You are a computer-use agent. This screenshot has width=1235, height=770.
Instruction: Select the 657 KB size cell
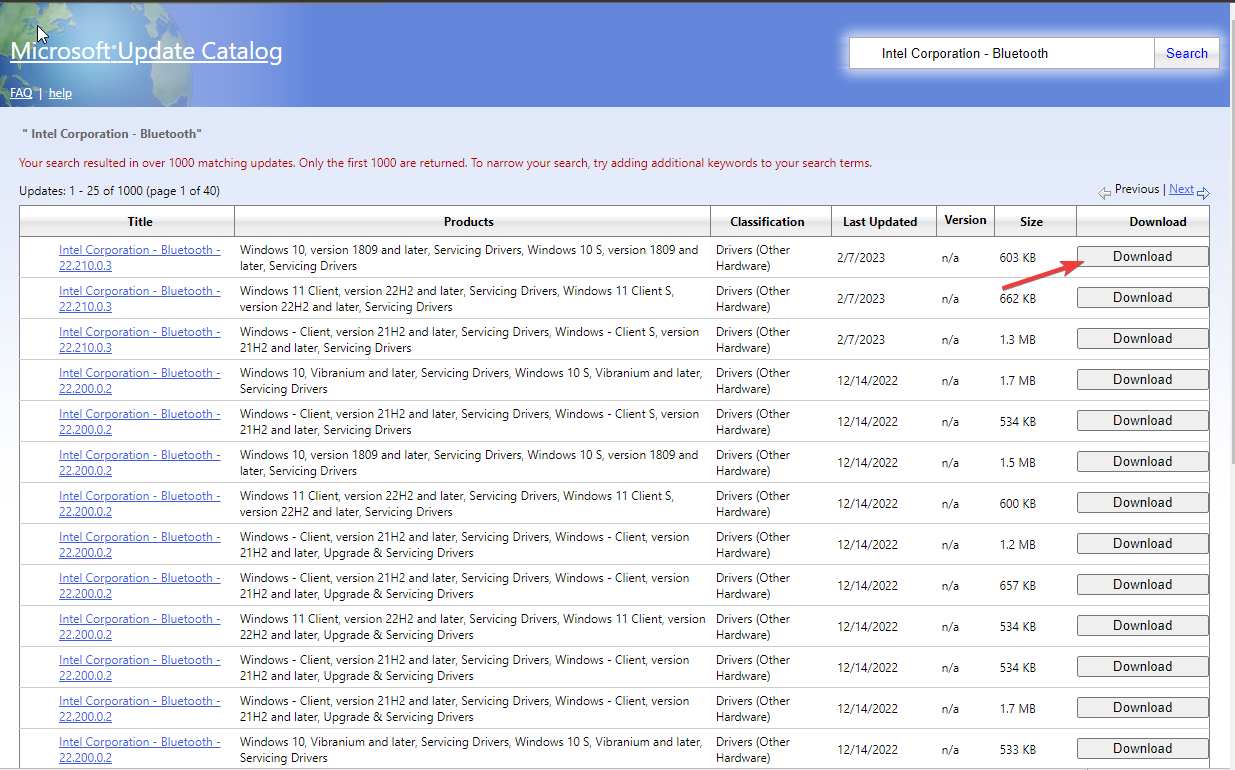coord(1017,586)
